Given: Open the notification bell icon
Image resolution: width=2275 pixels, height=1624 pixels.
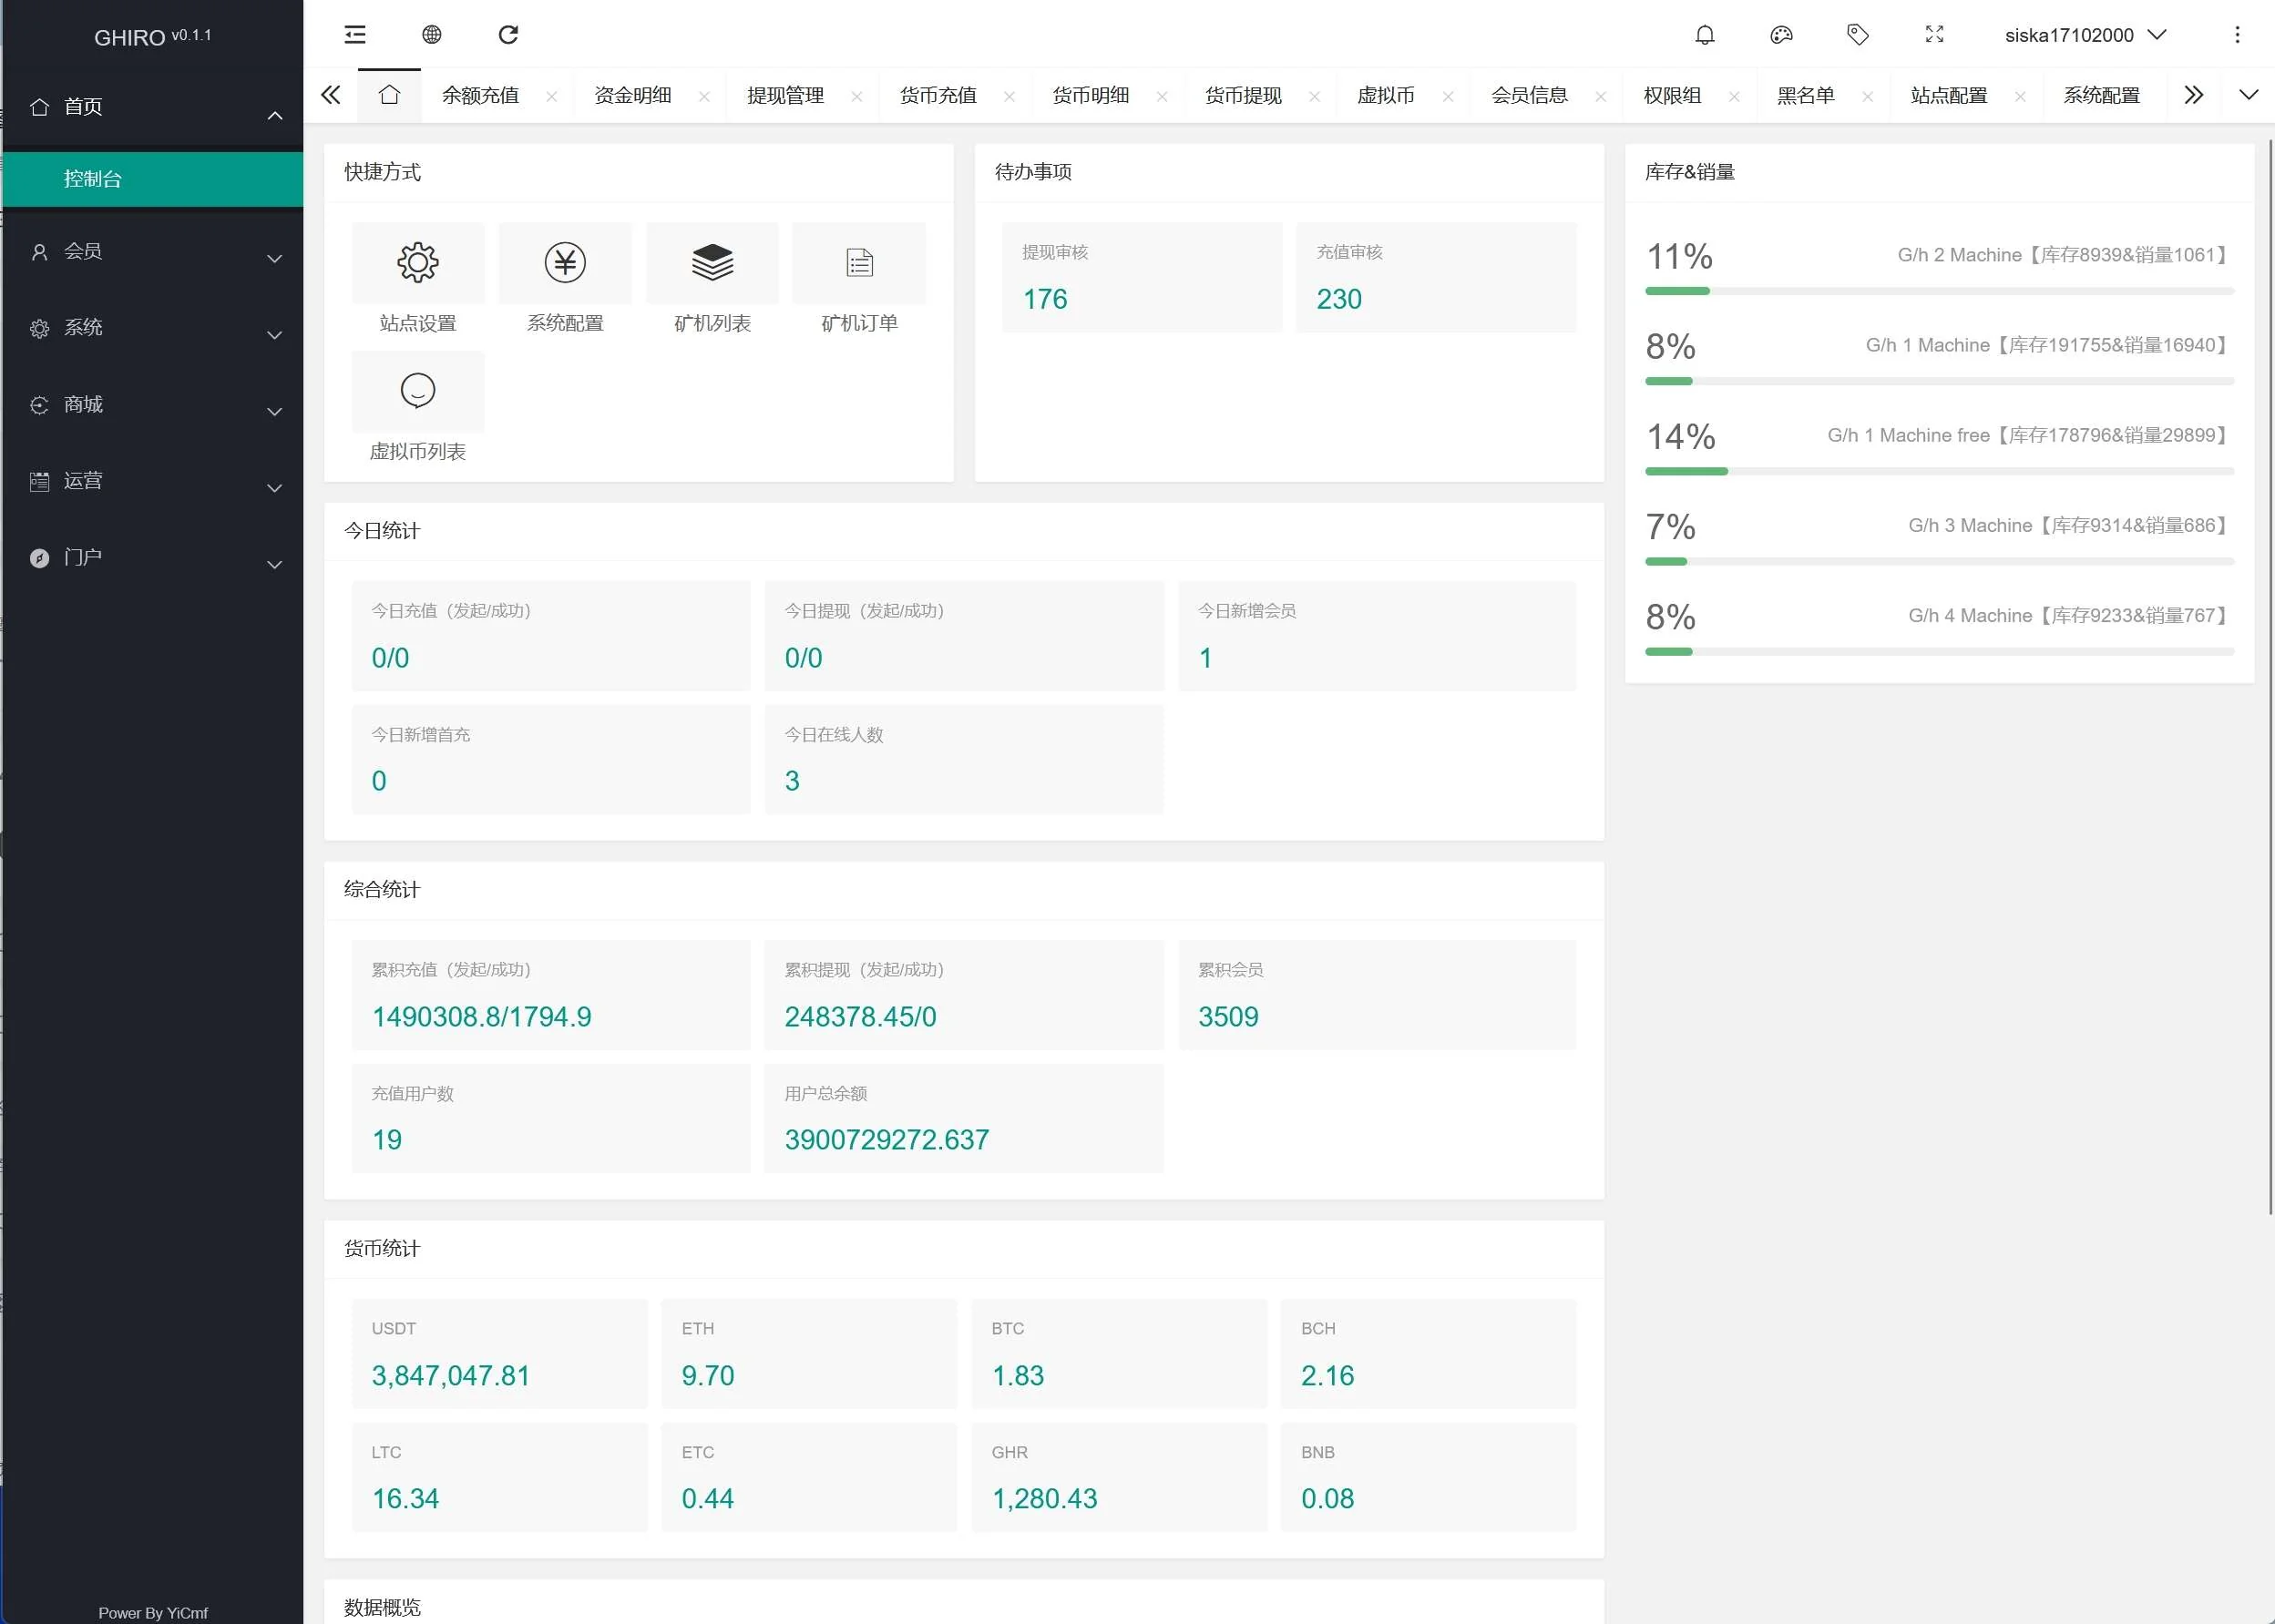Looking at the screenshot, I should point(1705,35).
